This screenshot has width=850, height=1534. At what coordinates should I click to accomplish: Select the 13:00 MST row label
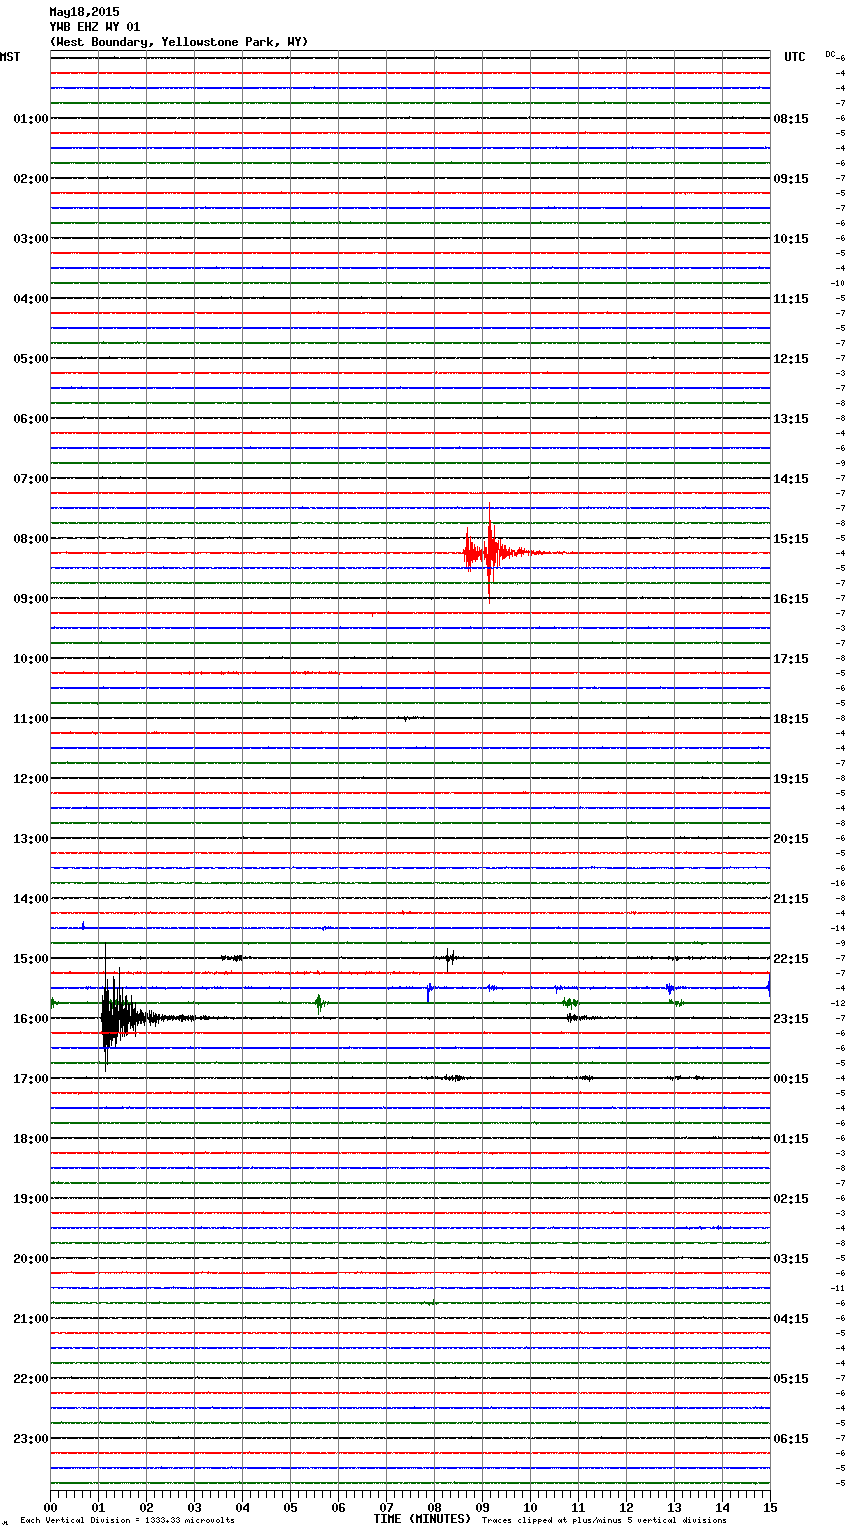tap(30, 839)
